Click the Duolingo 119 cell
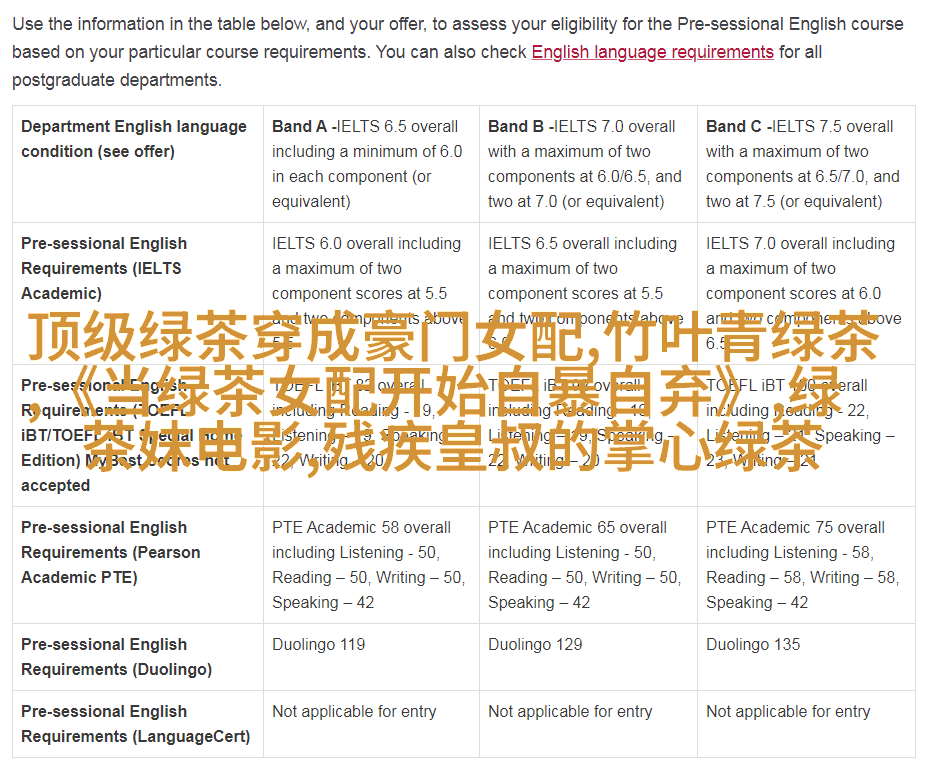This screenshot has width=932, height=770. (x=319, y=645)
